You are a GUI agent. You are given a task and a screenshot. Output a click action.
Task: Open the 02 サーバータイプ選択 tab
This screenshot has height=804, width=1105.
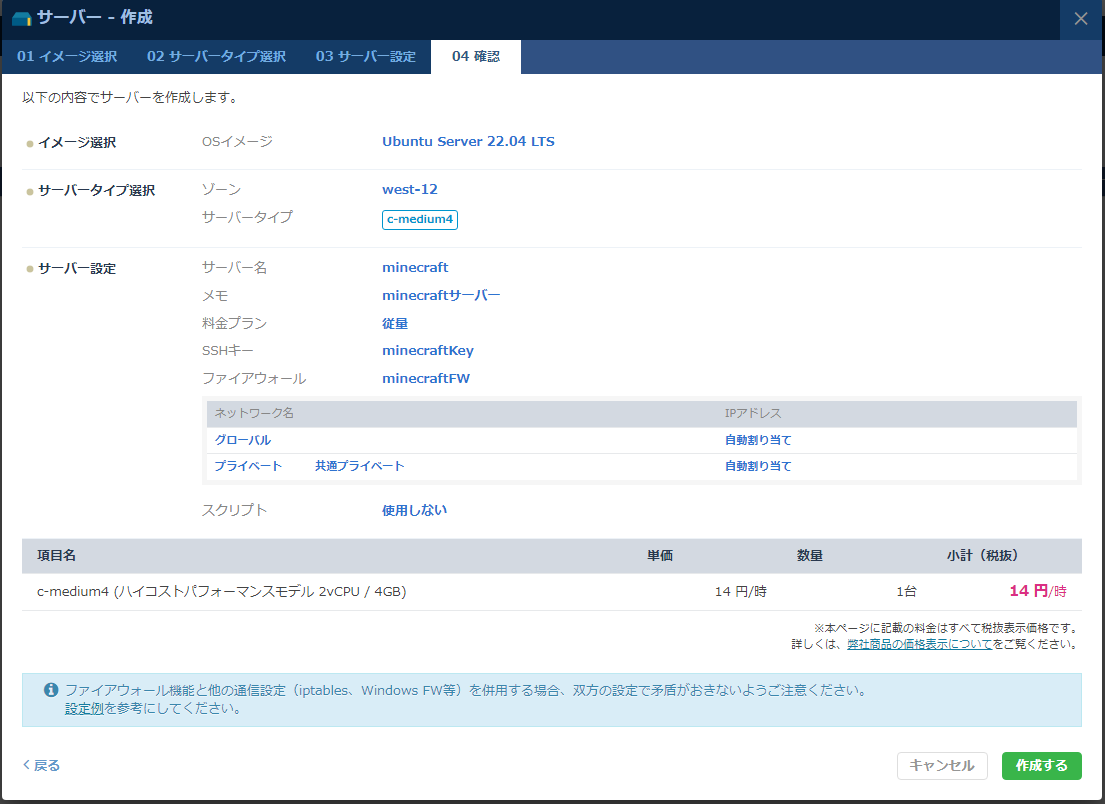pyautogui.click(x=216, y=56)
